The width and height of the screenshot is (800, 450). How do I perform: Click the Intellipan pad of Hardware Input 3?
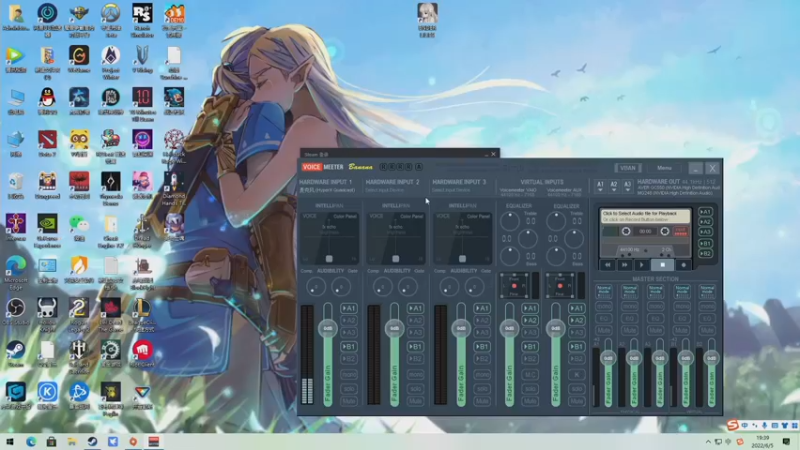coord(462,238)
